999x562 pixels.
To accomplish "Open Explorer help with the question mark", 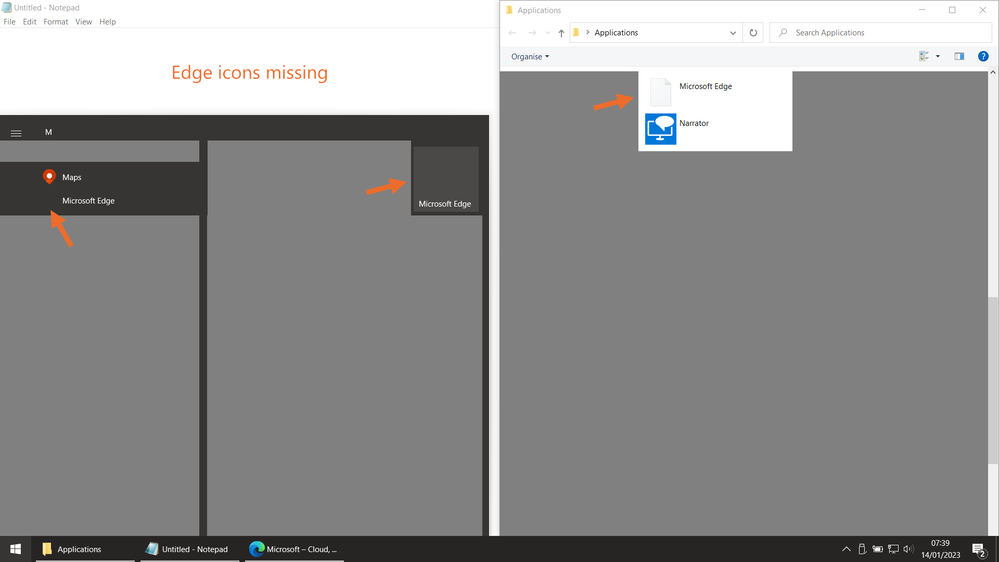I will pyautogui.click(x=983, y=57).
